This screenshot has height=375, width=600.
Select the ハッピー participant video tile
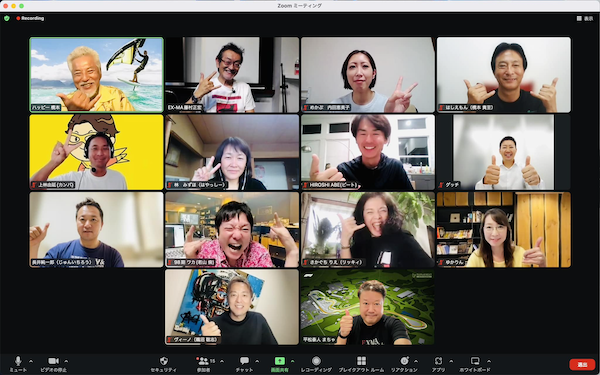96,75
